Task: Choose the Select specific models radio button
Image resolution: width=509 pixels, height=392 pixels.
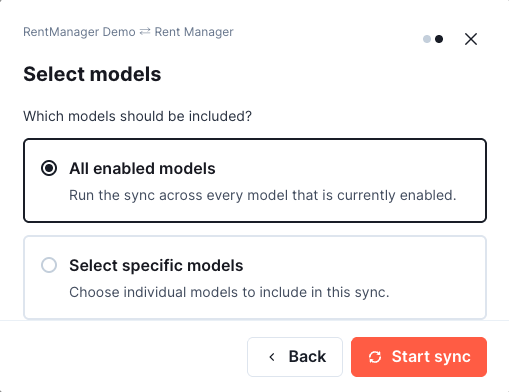Action: [x=49, y=265]
